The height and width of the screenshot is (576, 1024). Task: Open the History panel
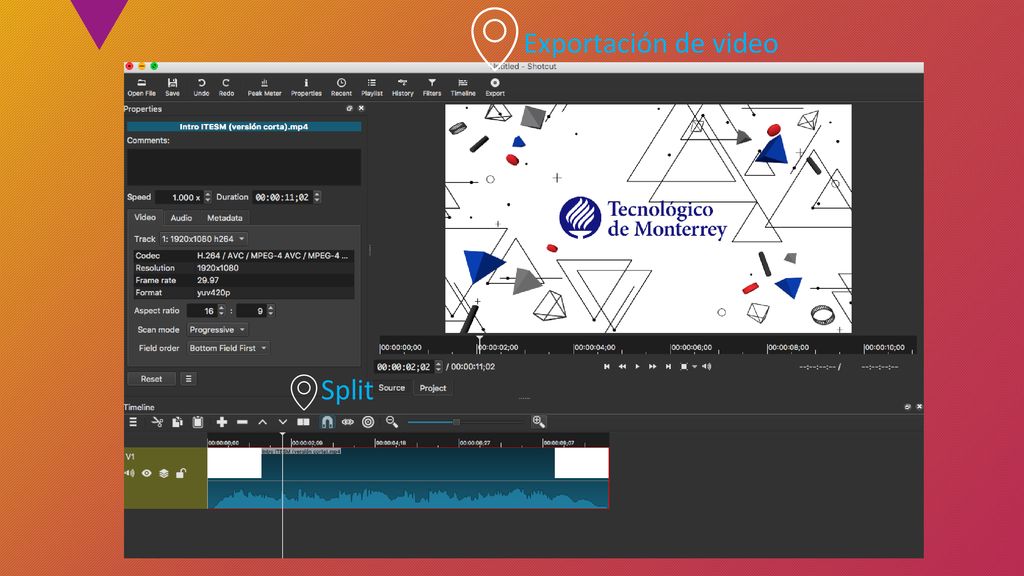tap(402, 88)
